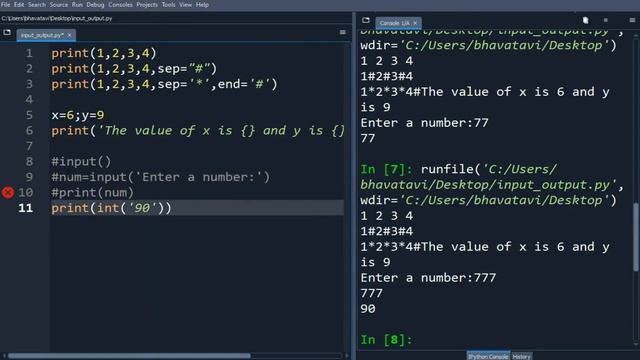Close the Console 1/A tab
Image resolution: width=640 pixels, height=360 pixels.
(415, 23)
